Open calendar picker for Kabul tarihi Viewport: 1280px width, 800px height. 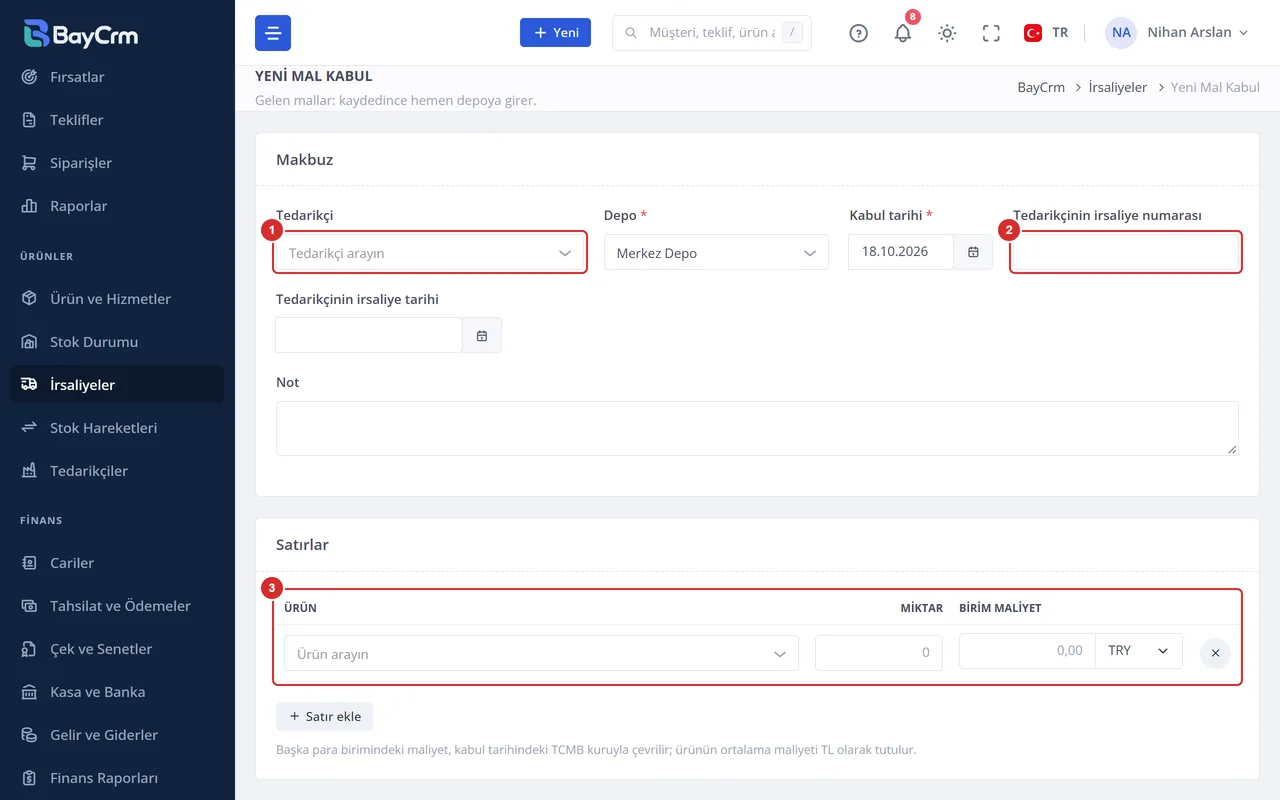(x=973, y=252)
